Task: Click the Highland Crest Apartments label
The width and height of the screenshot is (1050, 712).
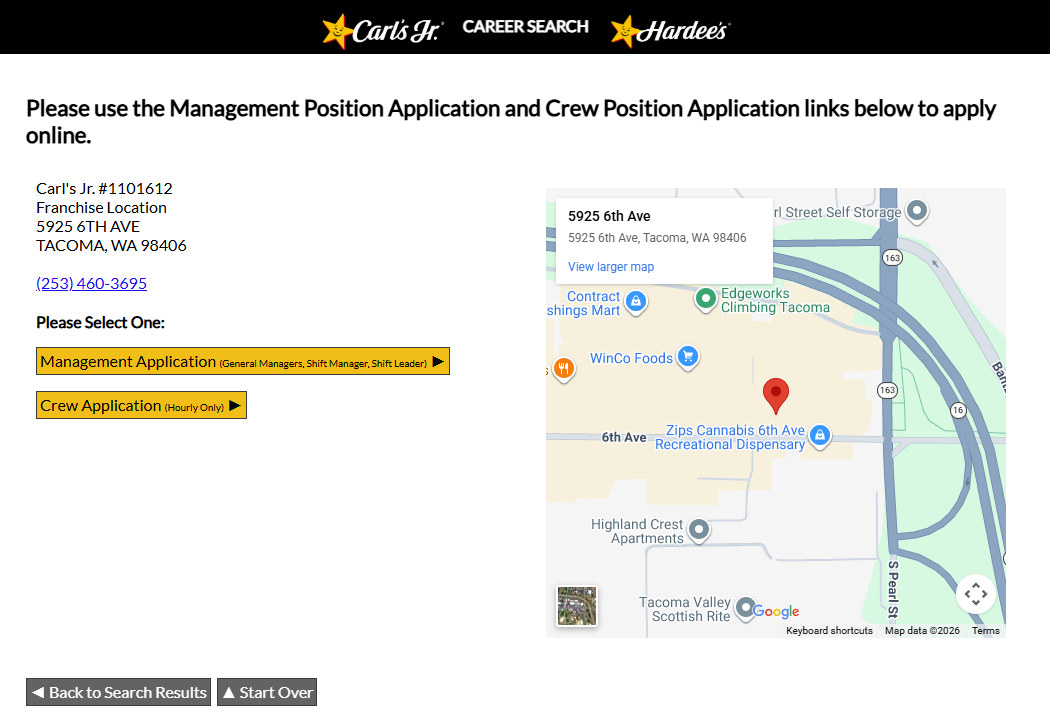Action: pyautogui.click(x=637, y=531)
